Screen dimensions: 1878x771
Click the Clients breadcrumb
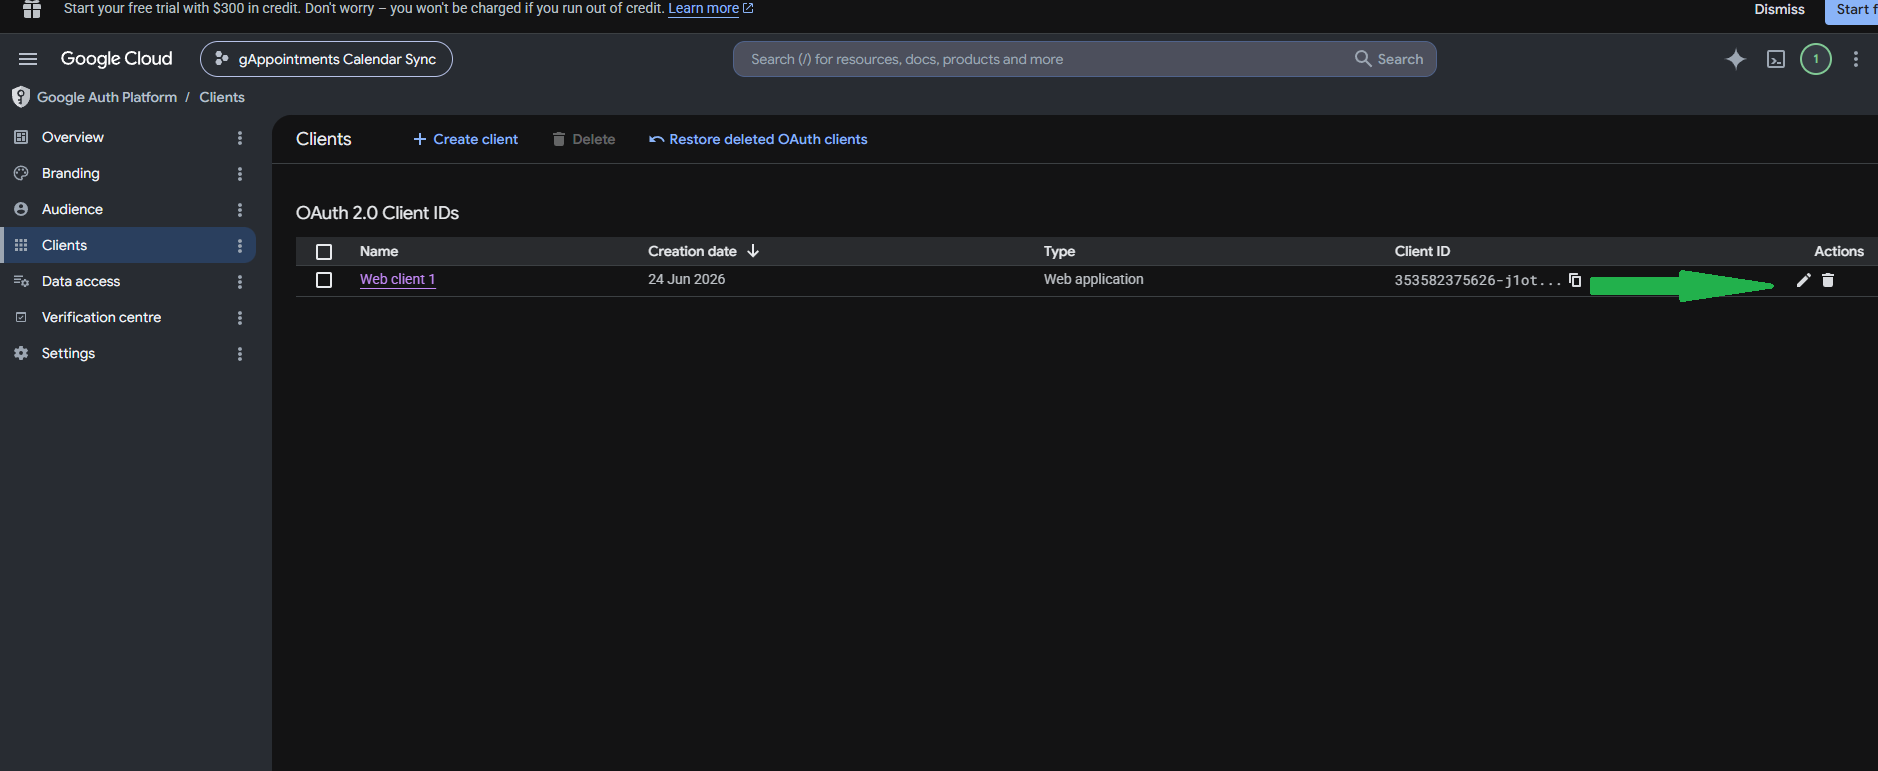[222, 97]
